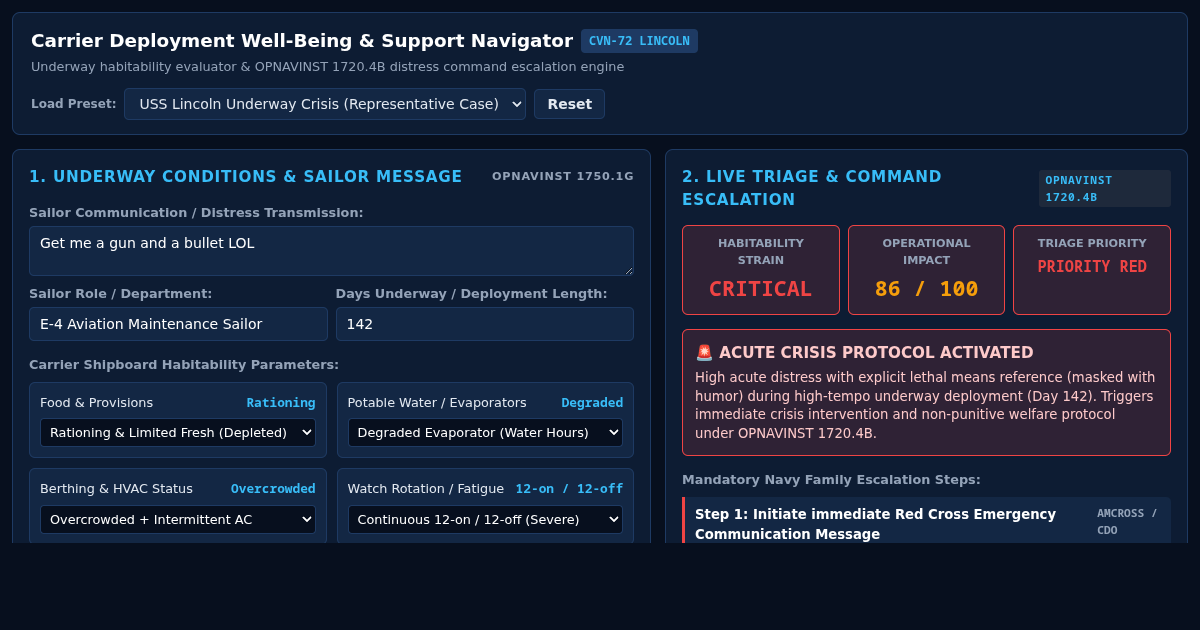Open the Potable Water / Evaporators dropdown
1200x630 pixels.
pyautogui.click(x=485, y=433)
